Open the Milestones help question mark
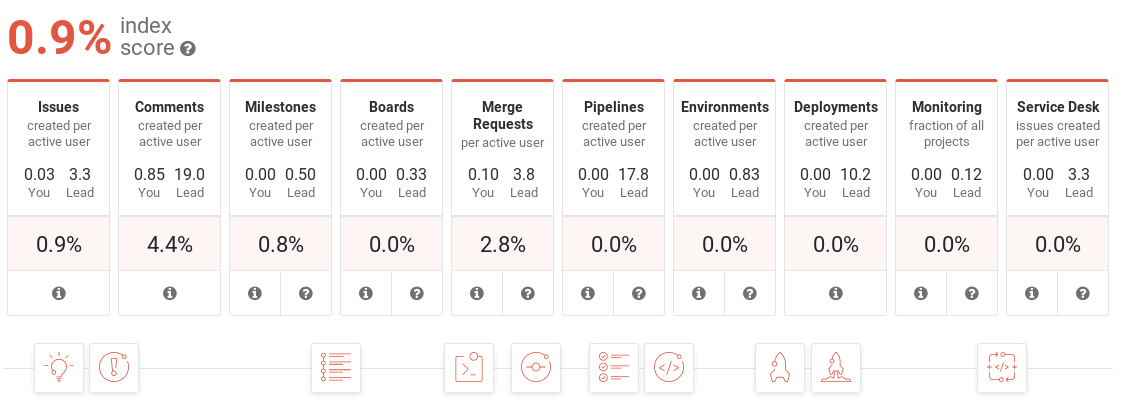The height and width of the screenshot is (402, 1129). (306, 293)
